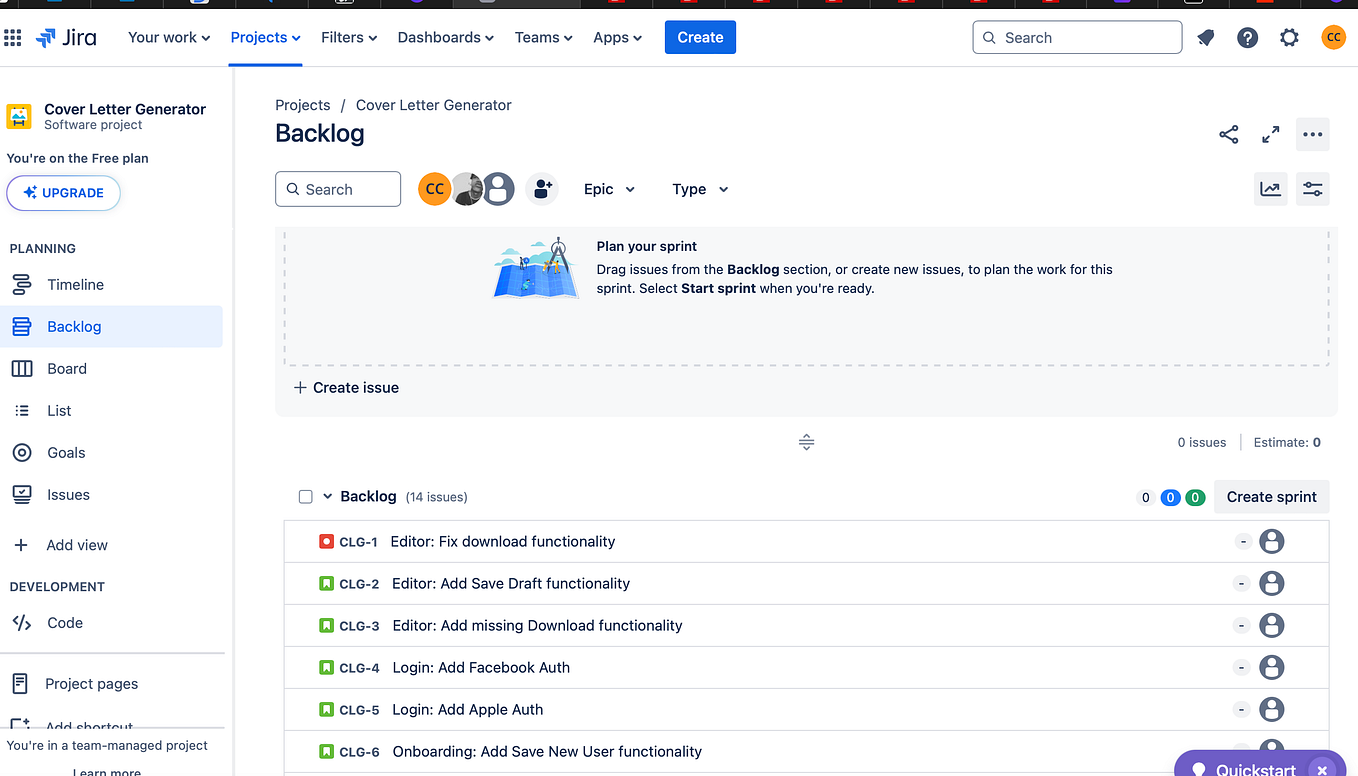Open the app switcher grid icon
The width and height of the screenshot is (1358, 776).
coord(13,38)
